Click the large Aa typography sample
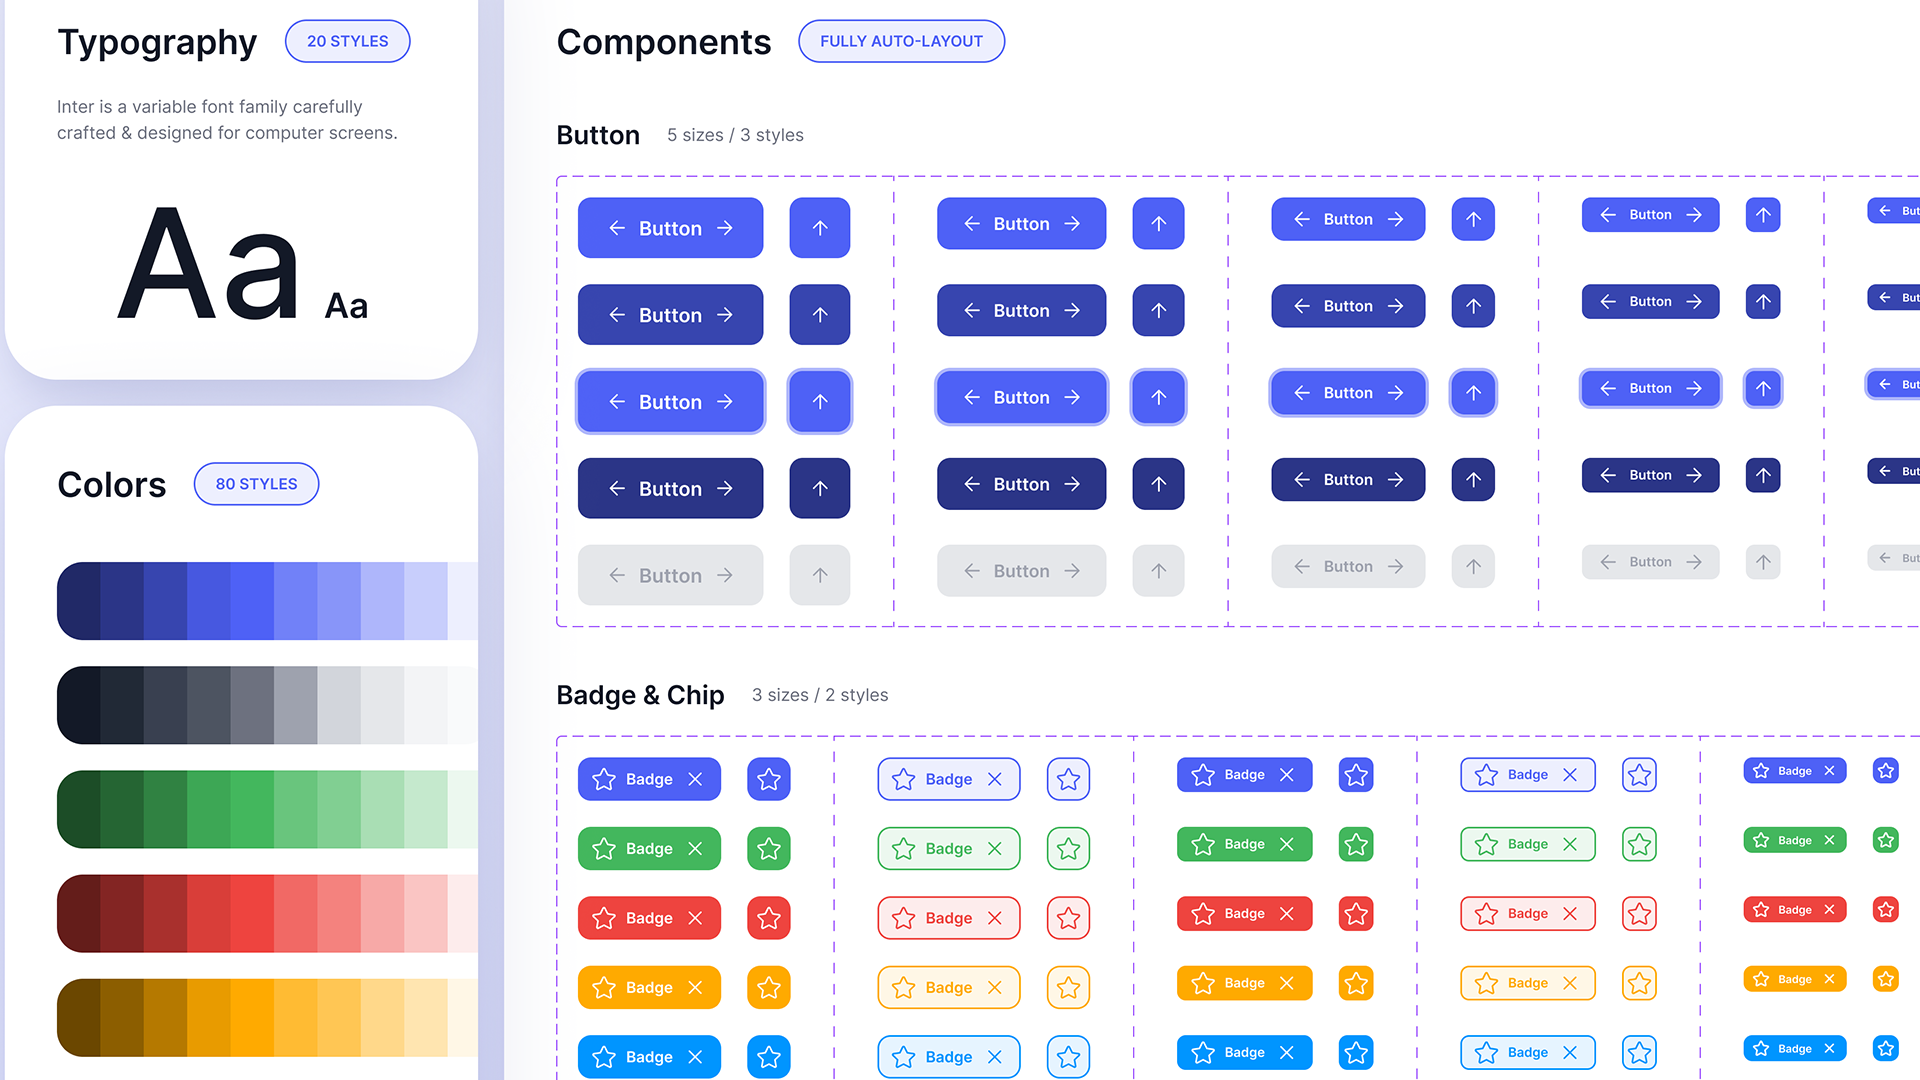The width and height of the screenshot is (1920, 1080). (x=208, y=265)
